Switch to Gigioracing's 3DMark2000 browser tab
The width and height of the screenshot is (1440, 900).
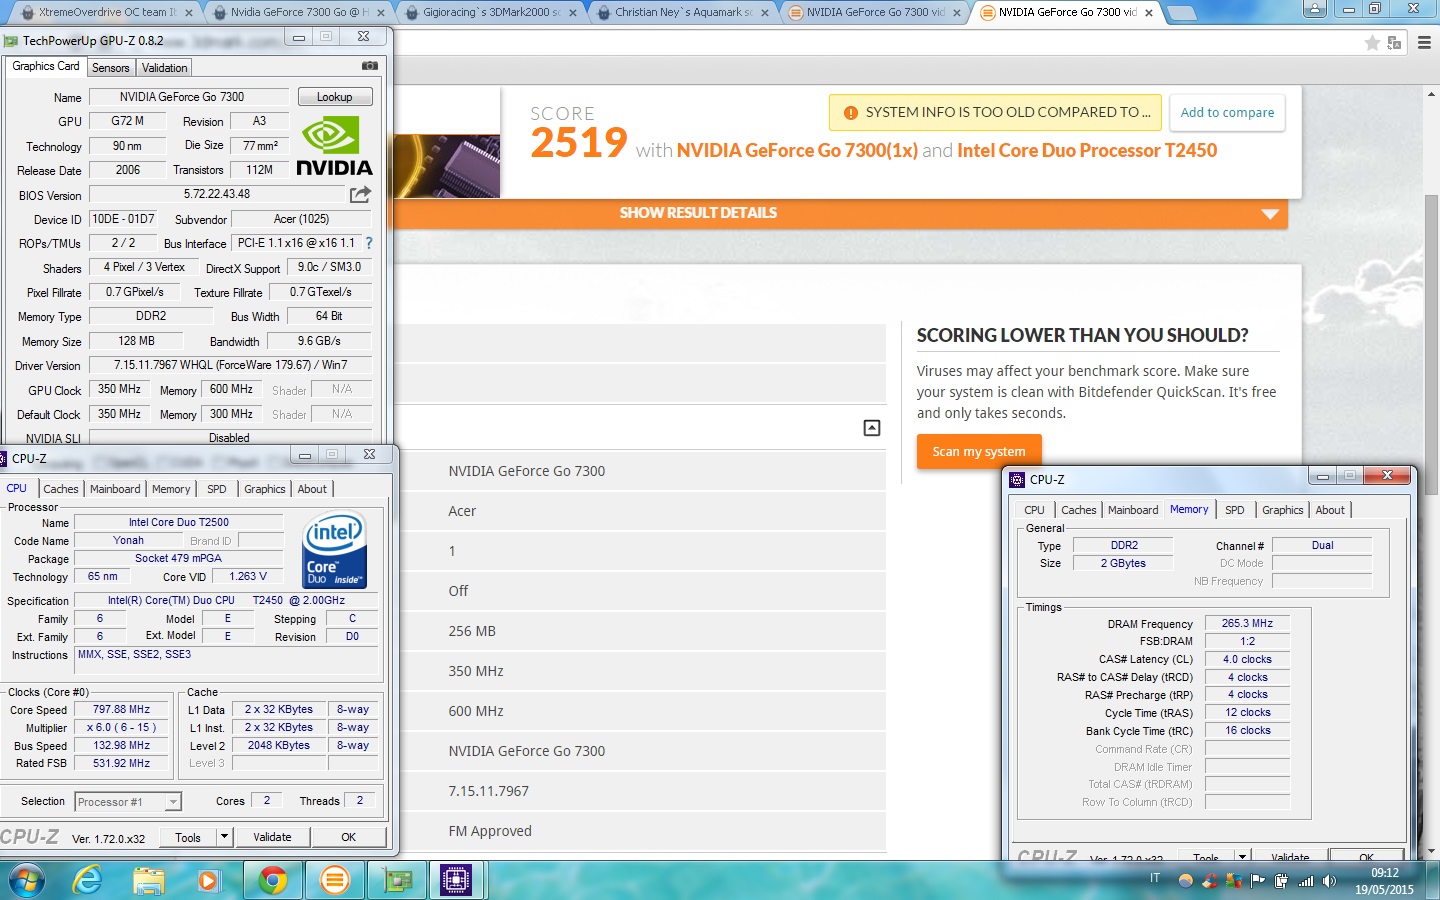point(490,13)
